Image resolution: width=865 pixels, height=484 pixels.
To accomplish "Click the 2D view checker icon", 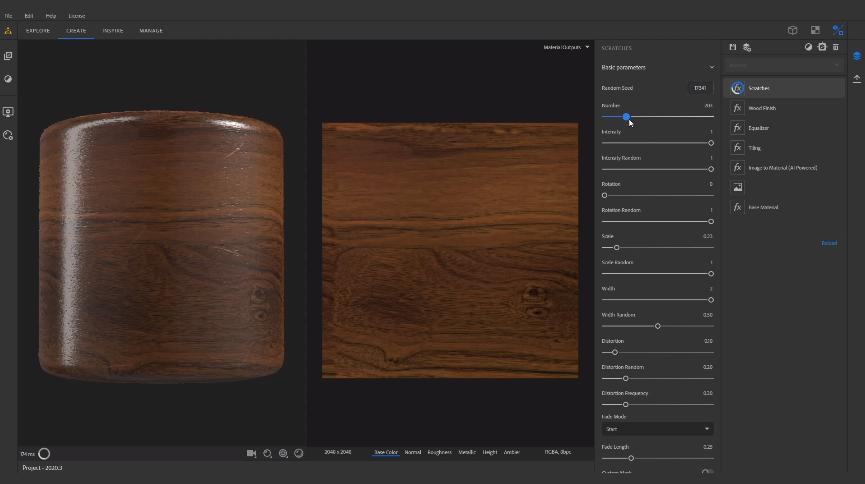I will click(x=815, y=30).
